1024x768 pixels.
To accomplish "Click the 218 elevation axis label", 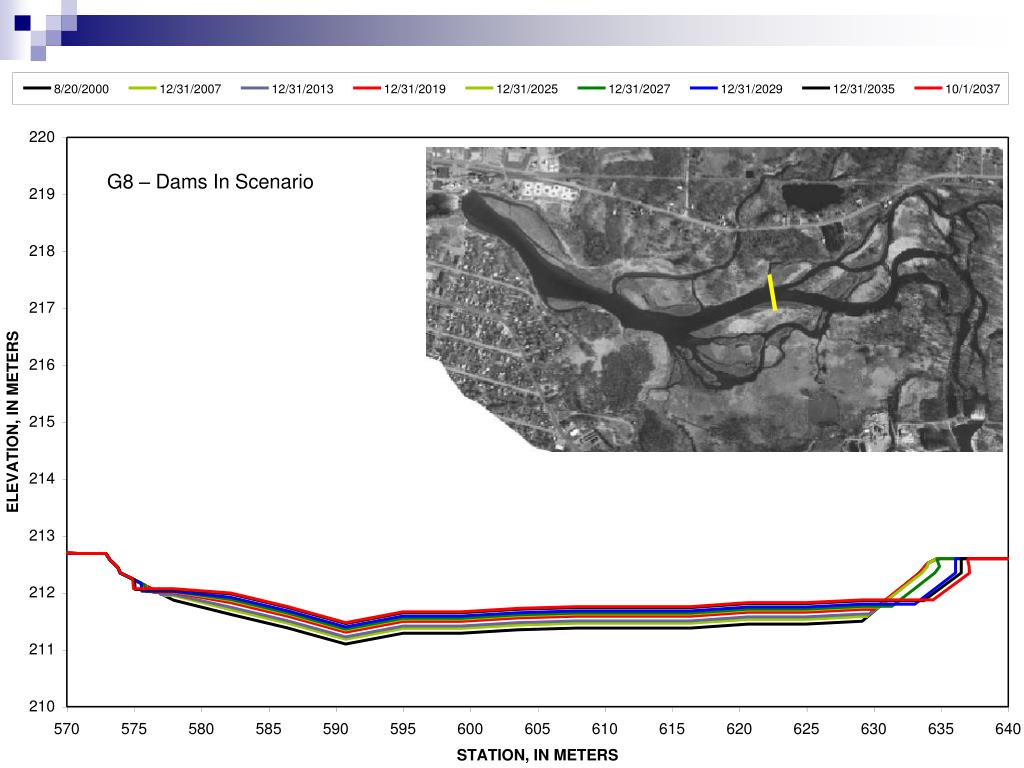I will 42,251.
